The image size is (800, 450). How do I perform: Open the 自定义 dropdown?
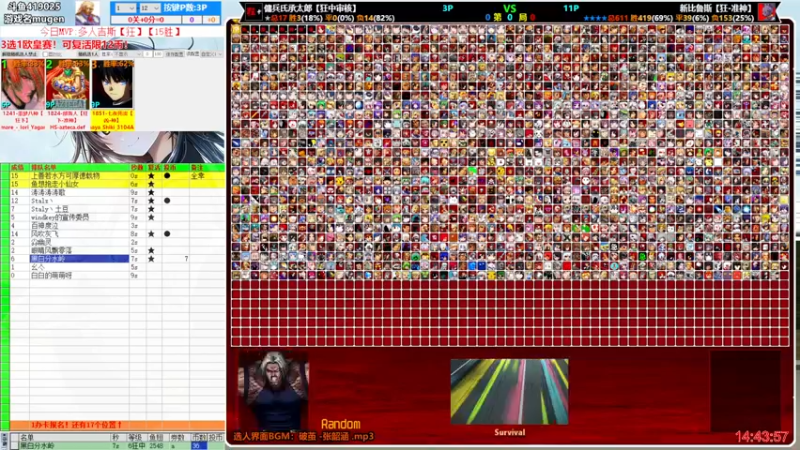(211, 54)
